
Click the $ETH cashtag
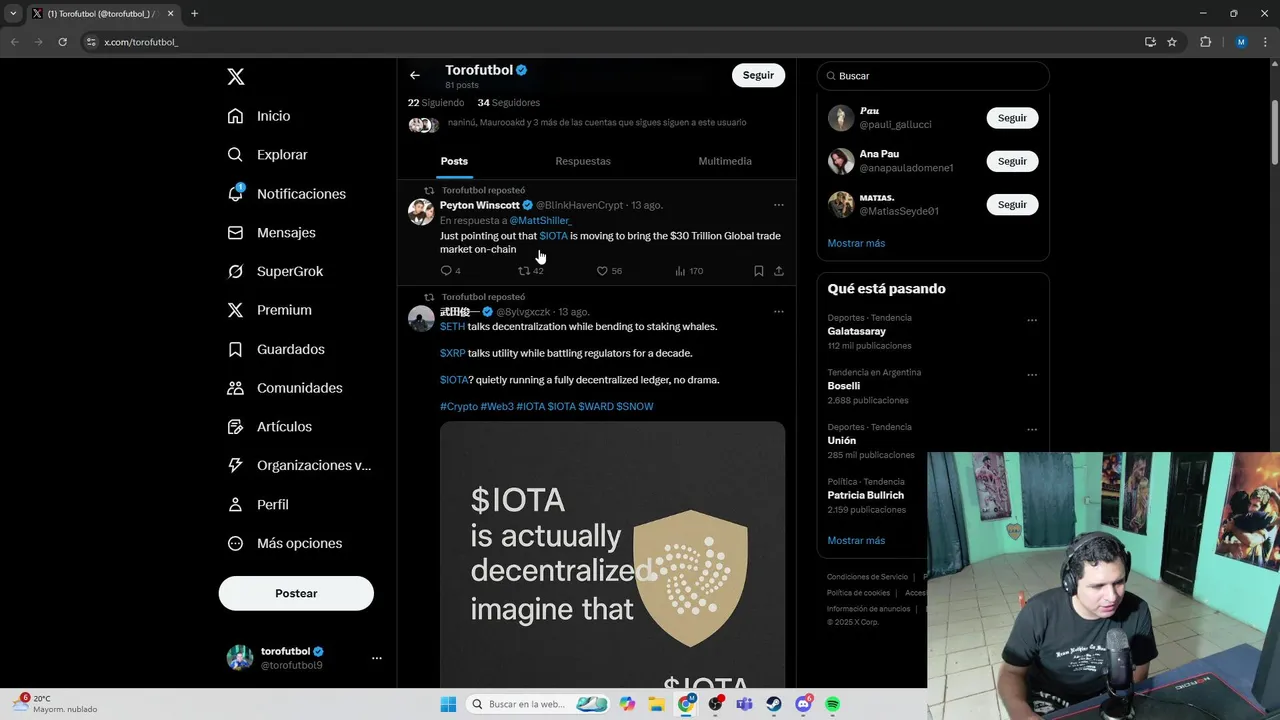tap(452, 327)
